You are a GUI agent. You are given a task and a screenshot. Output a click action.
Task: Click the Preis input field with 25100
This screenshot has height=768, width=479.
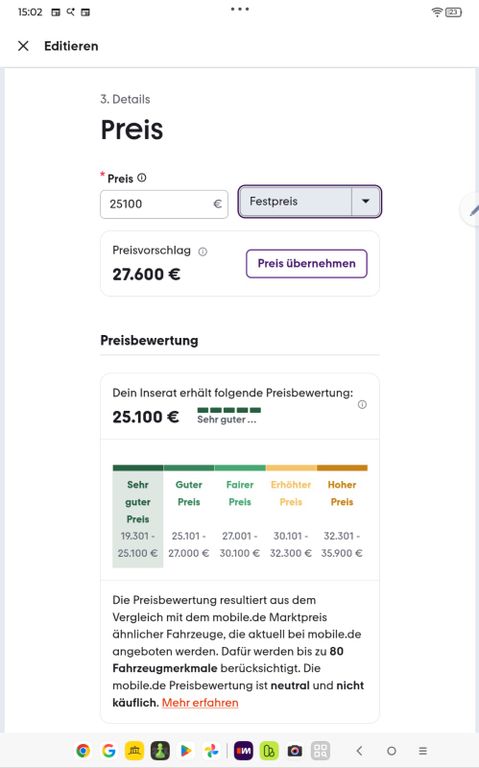(164, 204)
